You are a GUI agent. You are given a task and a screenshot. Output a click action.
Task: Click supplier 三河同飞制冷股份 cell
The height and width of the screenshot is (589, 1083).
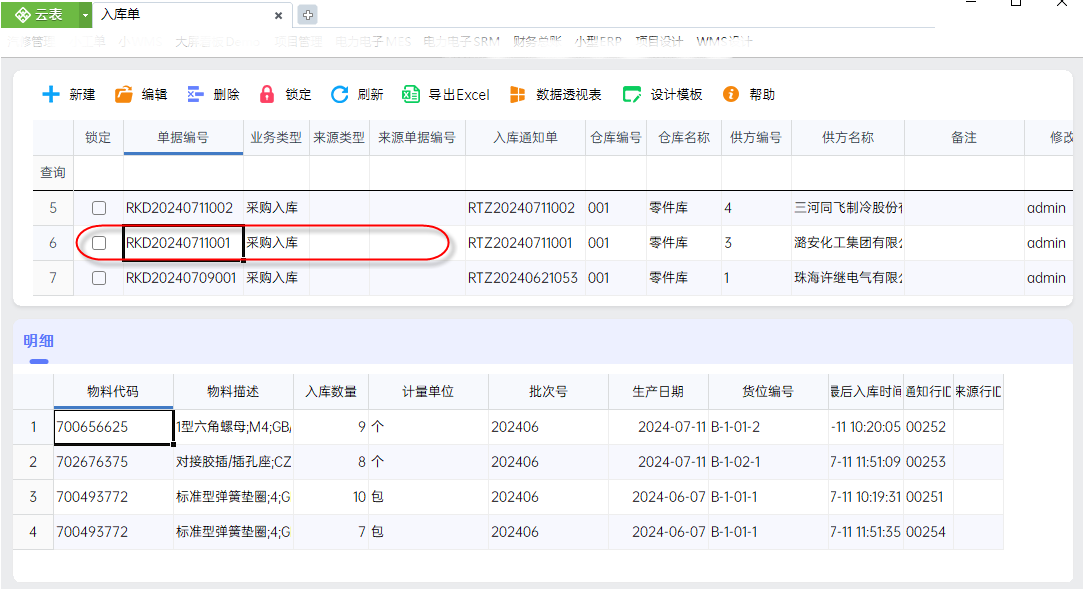(847, 208)
